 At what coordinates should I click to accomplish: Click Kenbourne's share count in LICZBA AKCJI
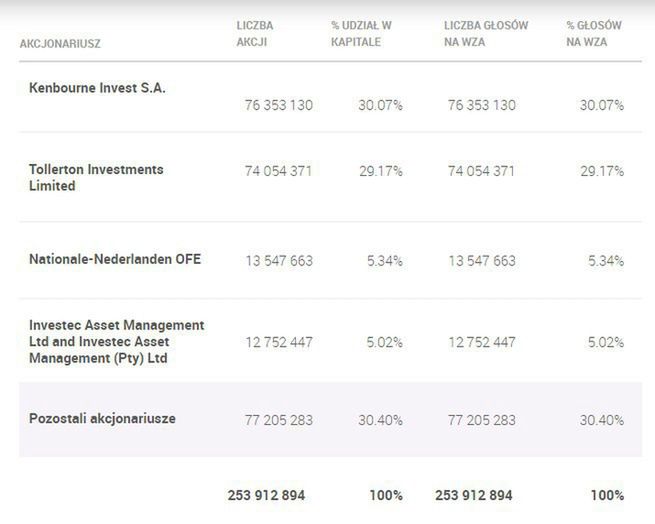pyautogui.click(x=278, y=105)
